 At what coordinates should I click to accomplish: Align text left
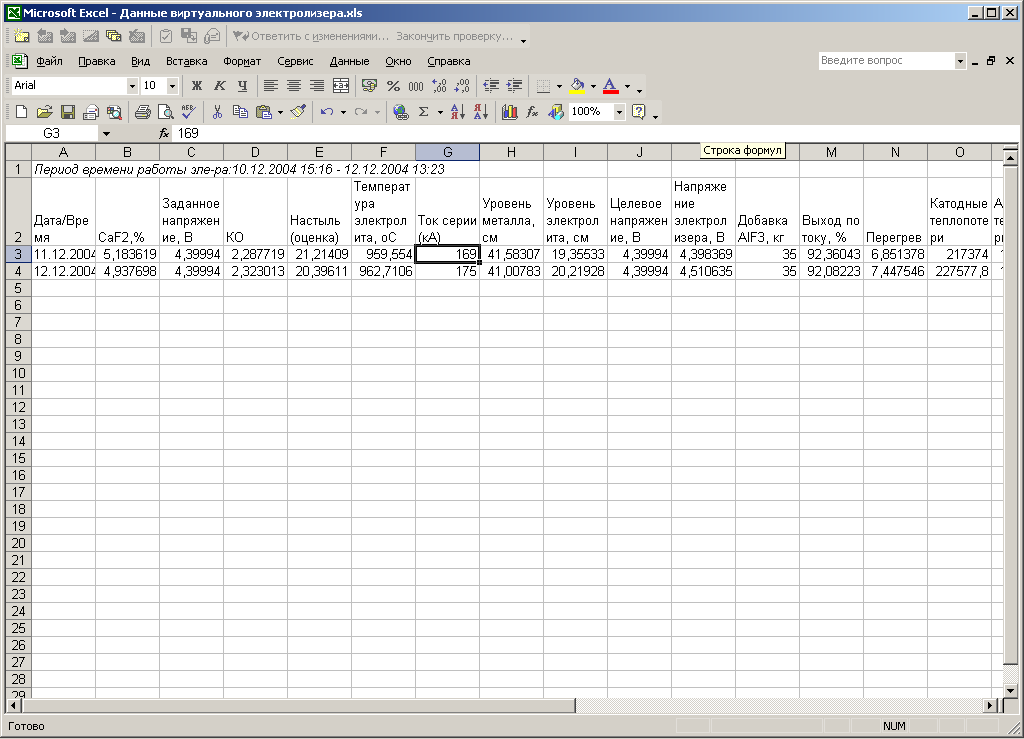pos(271,86)
